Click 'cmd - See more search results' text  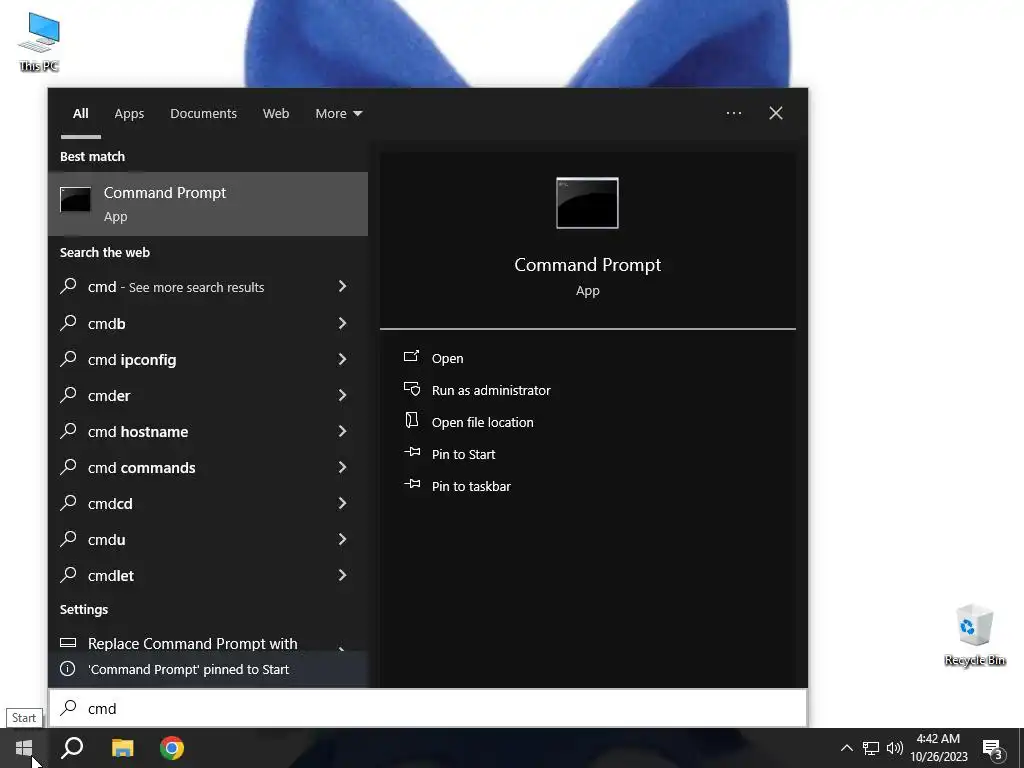(x=176, y=287)
